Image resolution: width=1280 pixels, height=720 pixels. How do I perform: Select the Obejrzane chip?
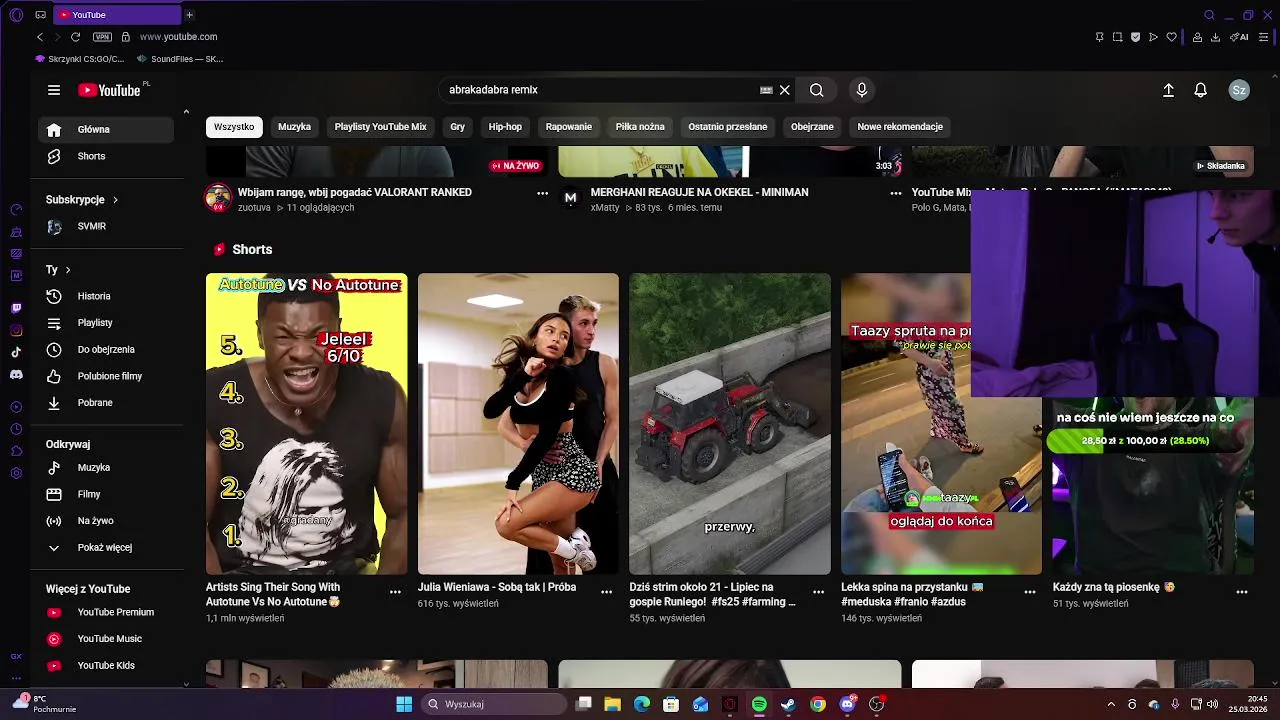(x=812, y=127)
